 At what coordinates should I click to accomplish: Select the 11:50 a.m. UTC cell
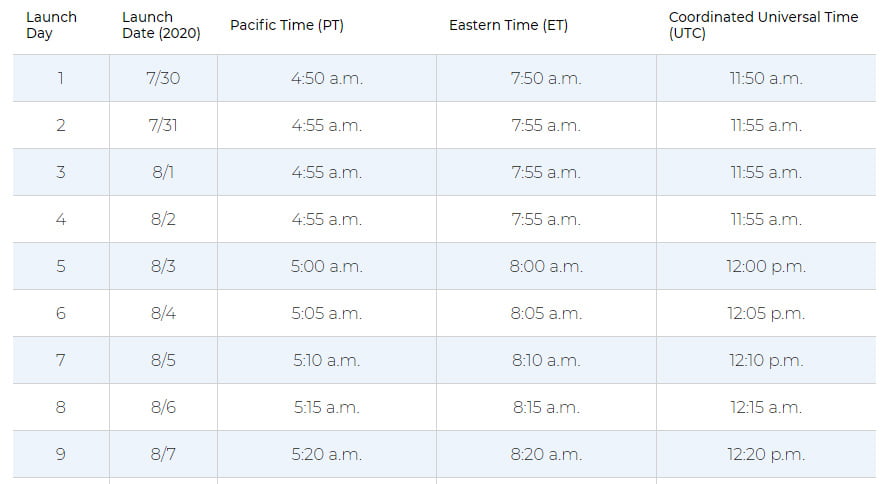[x=765, y=78]
